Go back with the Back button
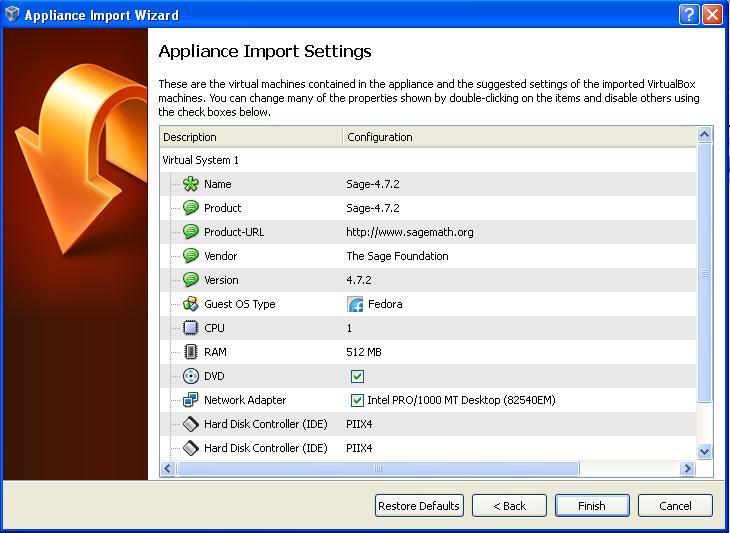730x533 pixels. [x=509, y=506]
